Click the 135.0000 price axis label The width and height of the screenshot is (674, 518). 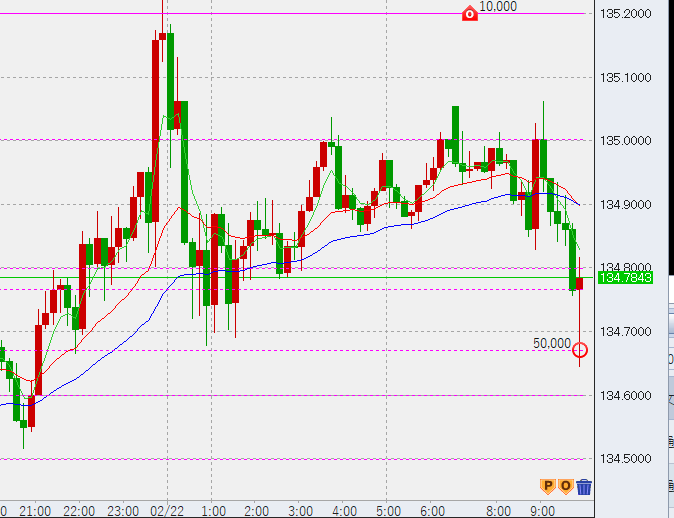625,141
